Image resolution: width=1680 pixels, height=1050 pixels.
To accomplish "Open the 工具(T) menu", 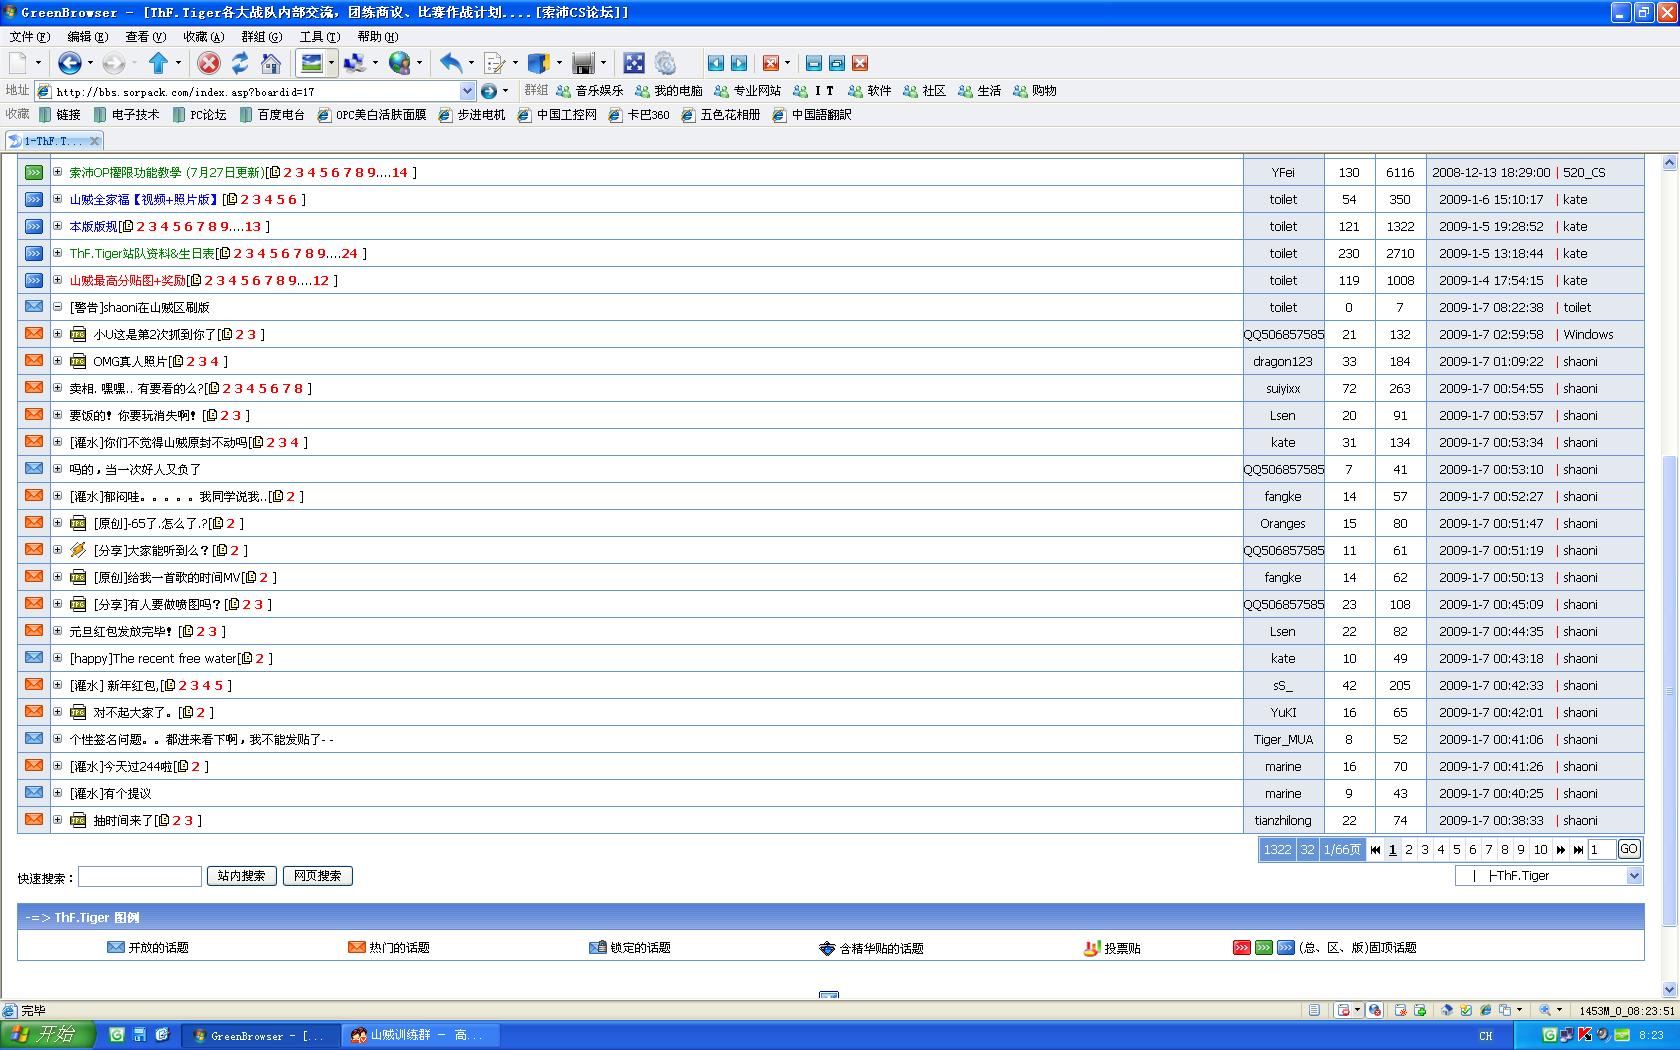I will pos(319,37).
